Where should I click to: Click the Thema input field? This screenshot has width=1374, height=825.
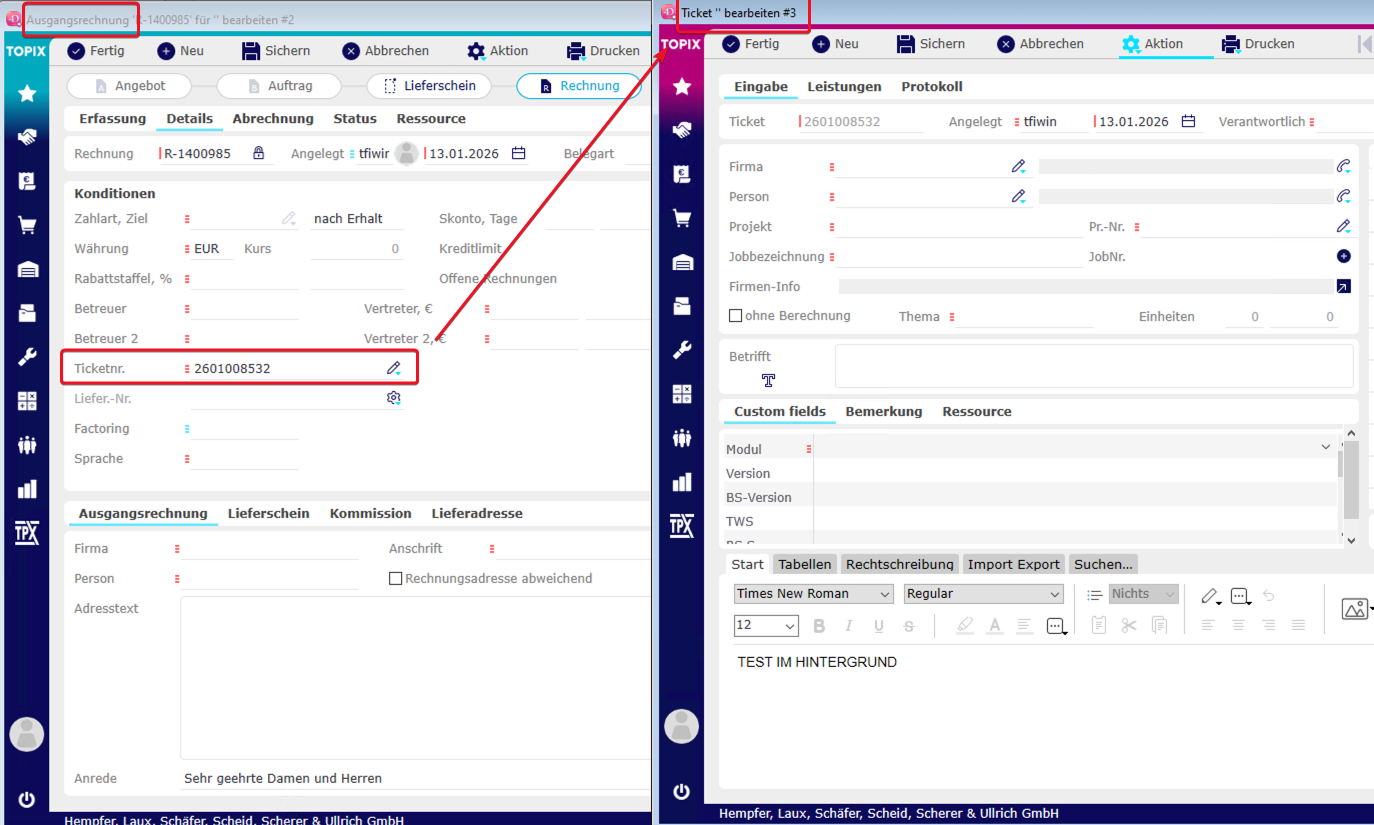click(x=1026, y=317)
